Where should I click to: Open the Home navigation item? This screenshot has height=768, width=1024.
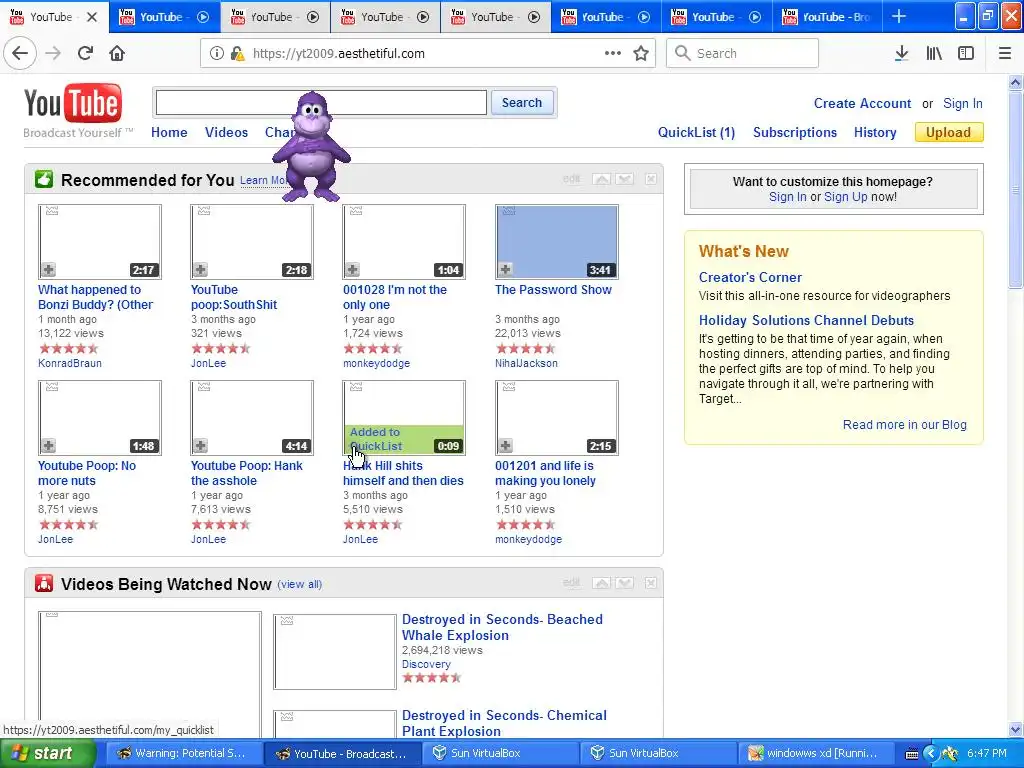169,133
